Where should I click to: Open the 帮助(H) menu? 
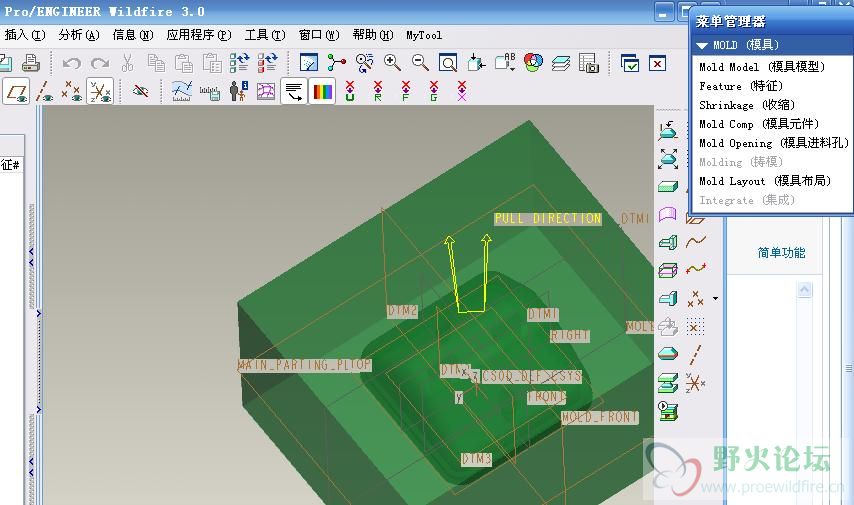(x=373, y=35)
